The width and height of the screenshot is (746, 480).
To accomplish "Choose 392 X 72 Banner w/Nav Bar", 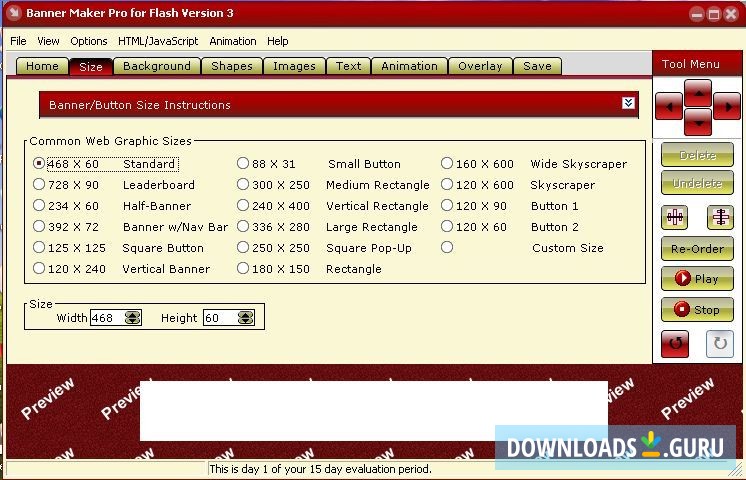I will point(130,226).
